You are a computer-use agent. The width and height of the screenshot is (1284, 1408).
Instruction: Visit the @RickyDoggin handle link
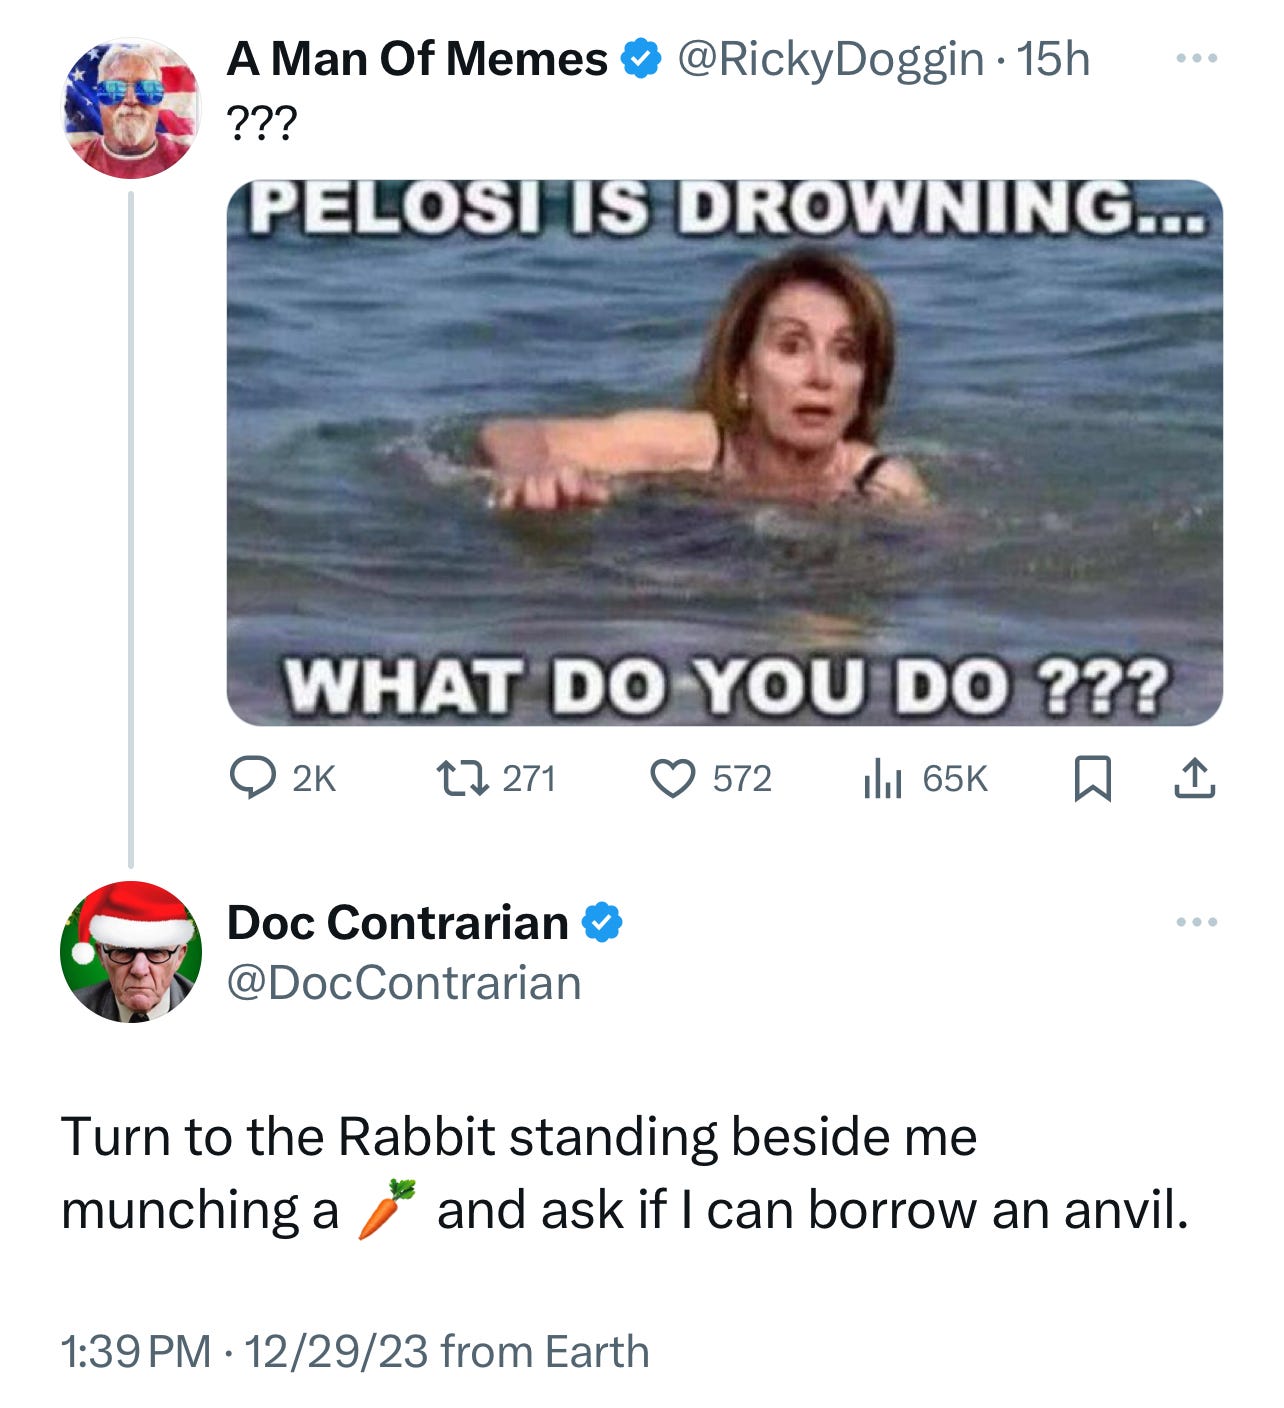click(830, 60)
